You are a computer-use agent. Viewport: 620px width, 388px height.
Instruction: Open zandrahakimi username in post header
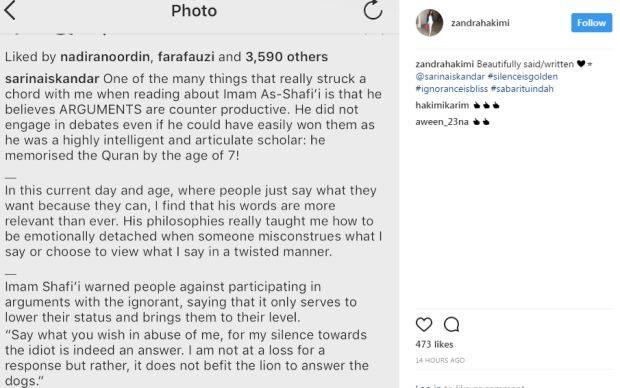[x=480, y=23]
